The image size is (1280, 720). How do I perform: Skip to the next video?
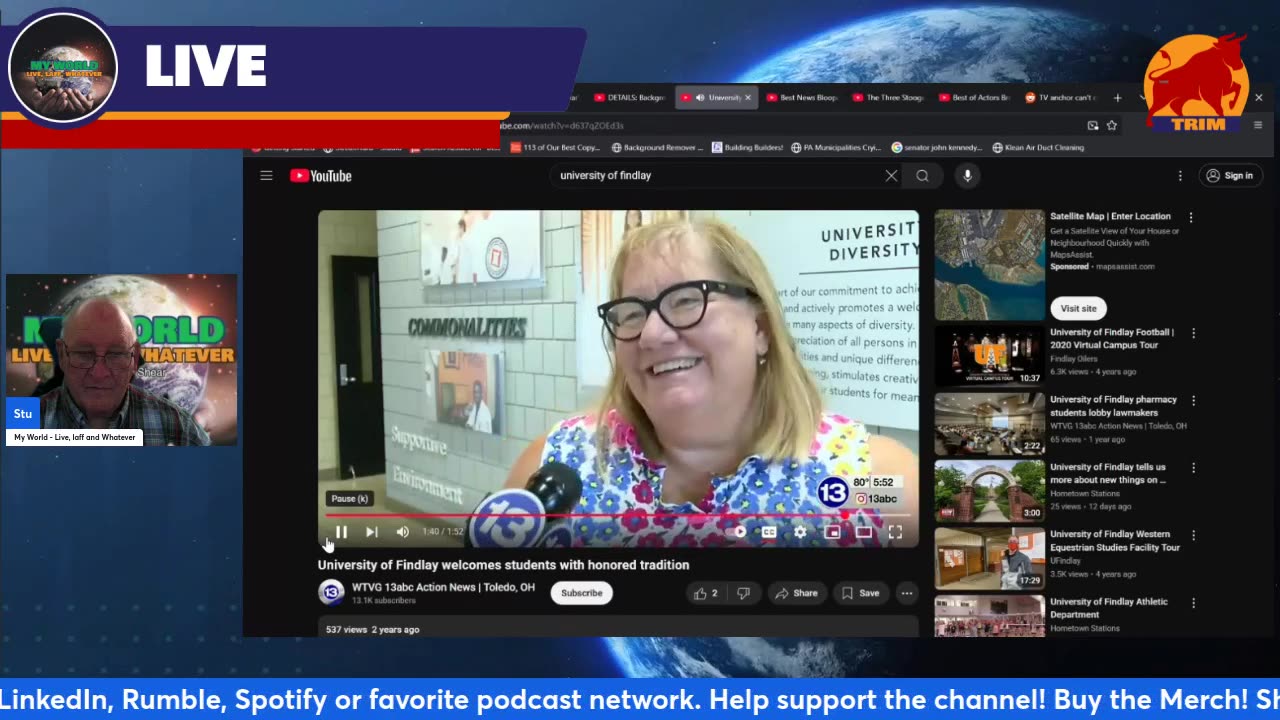point(372,532)
